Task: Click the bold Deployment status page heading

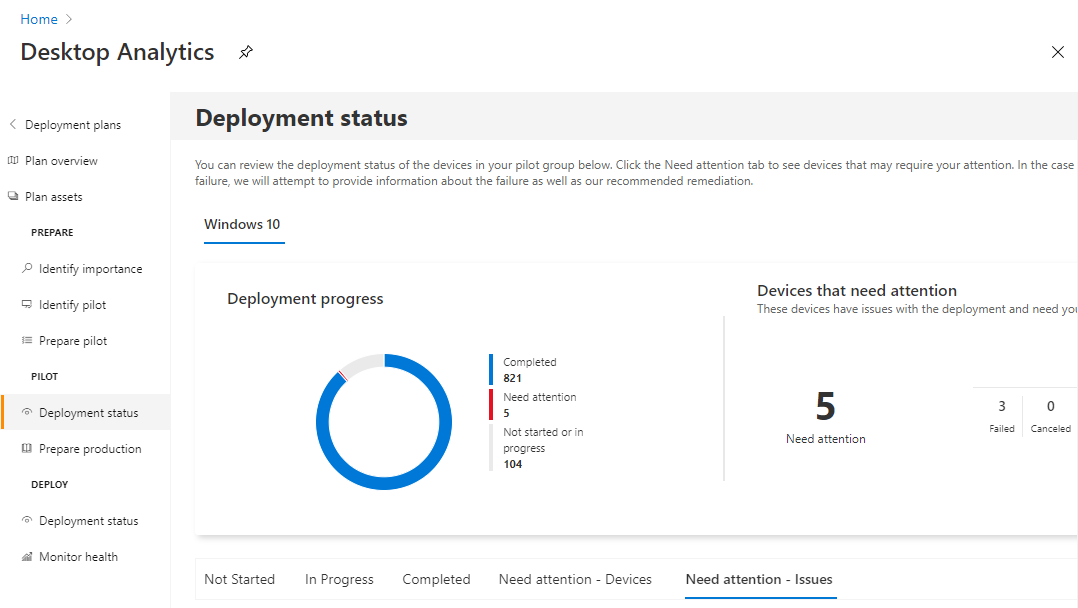Action: [x=301, y=118]
